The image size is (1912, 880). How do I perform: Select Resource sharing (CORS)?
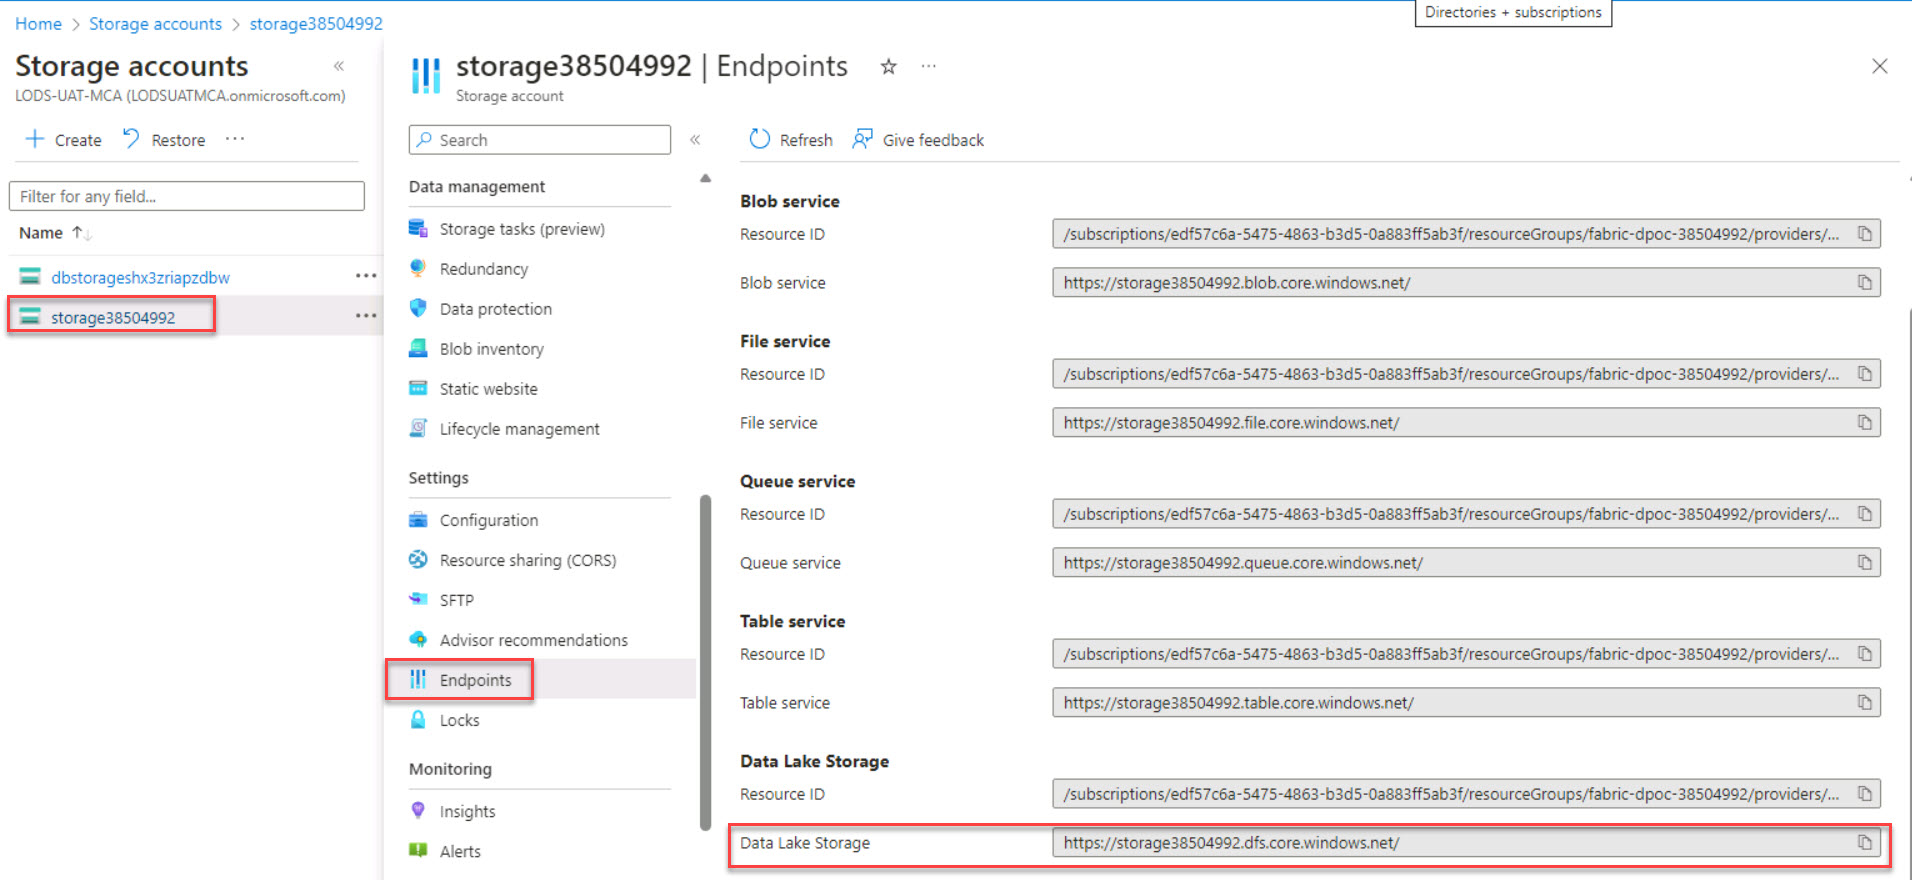click(x=527, y=560)
